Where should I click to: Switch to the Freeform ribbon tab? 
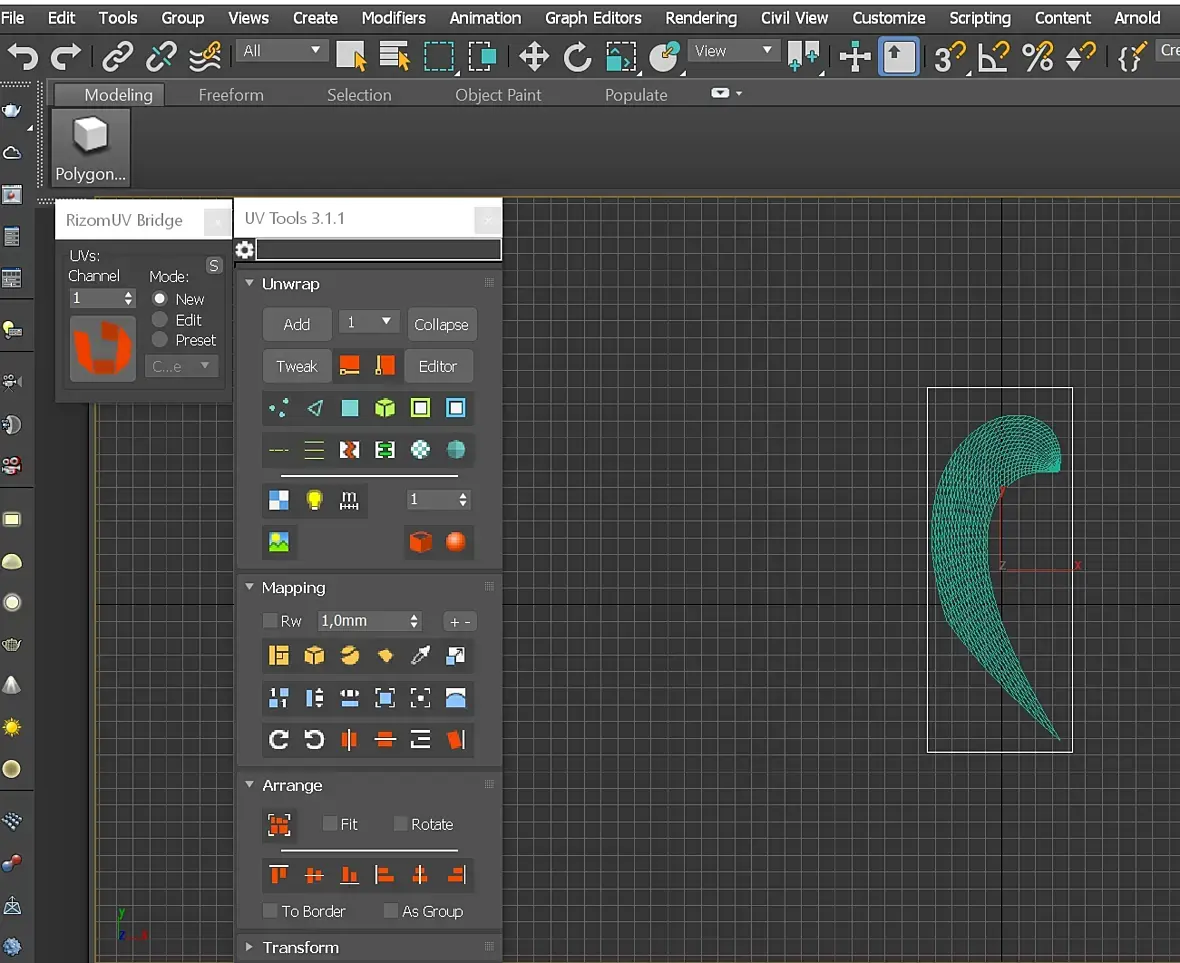tap(231, 95)
